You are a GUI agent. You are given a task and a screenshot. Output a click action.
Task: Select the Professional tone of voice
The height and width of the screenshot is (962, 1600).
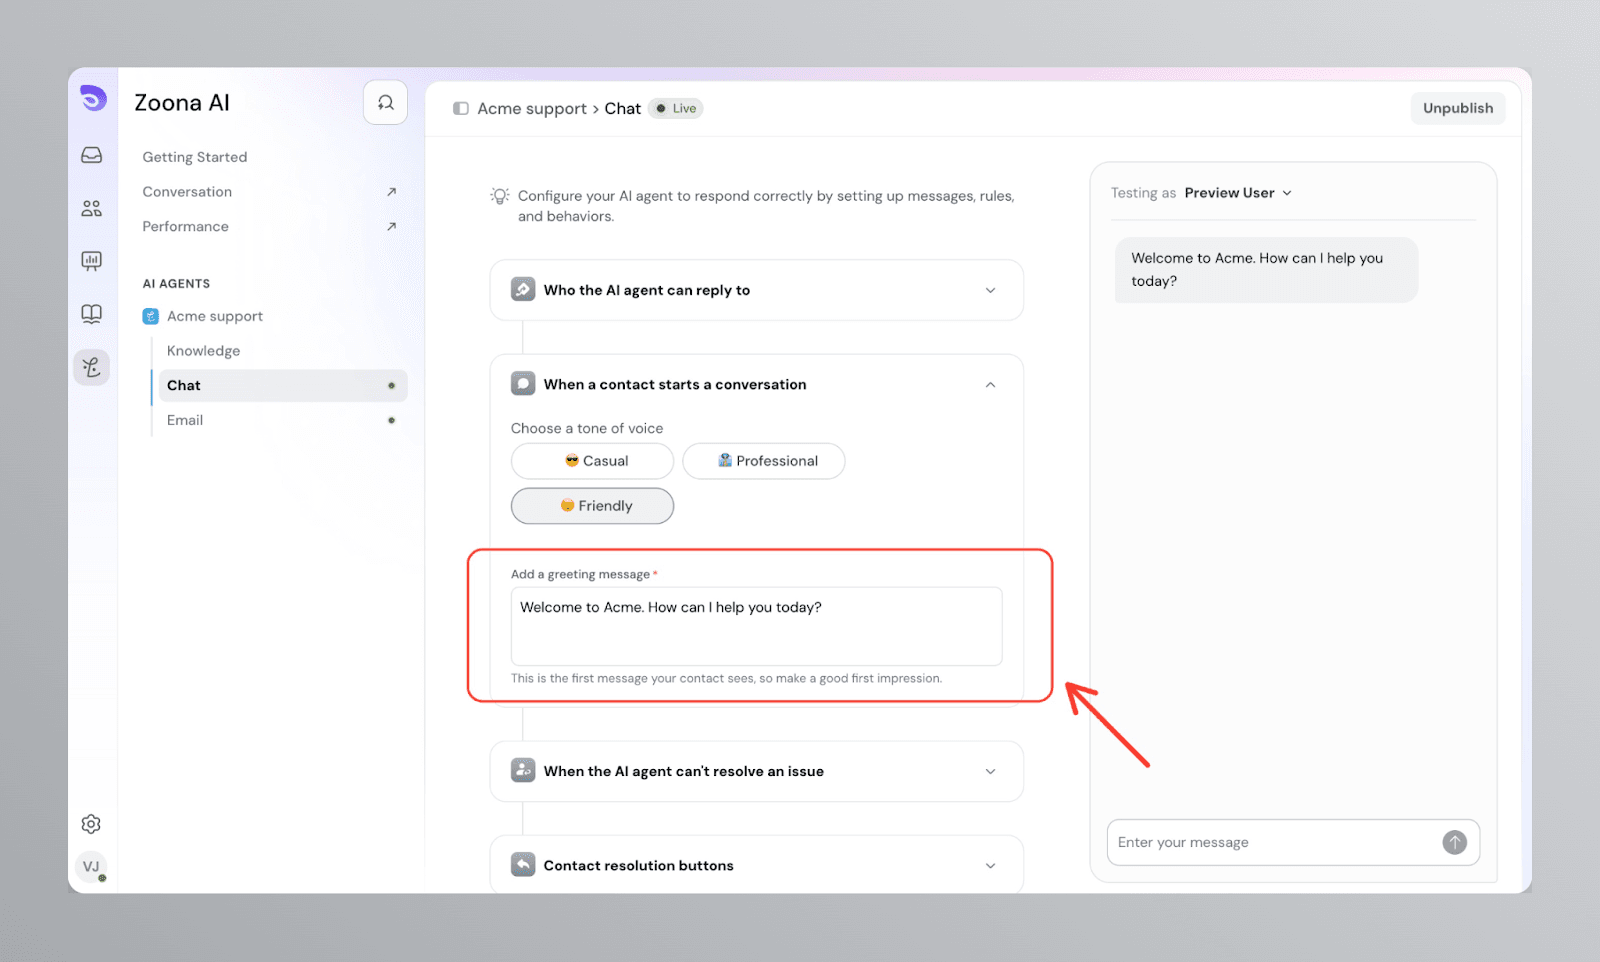pyautogui.click(x=764, y=461)
